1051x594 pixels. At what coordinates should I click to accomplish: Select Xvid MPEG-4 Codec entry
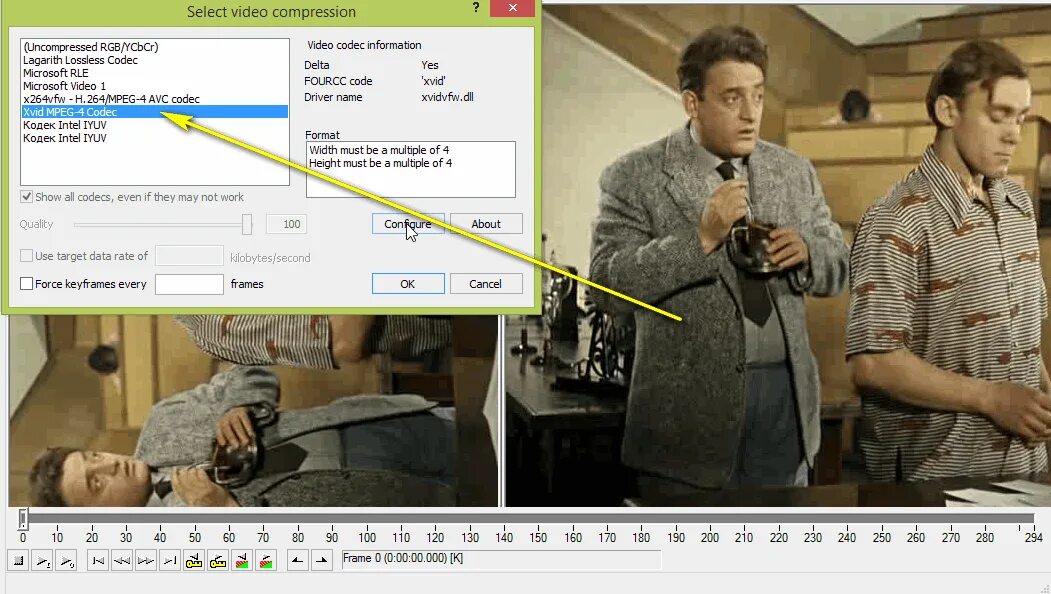[x=155, y=112]
